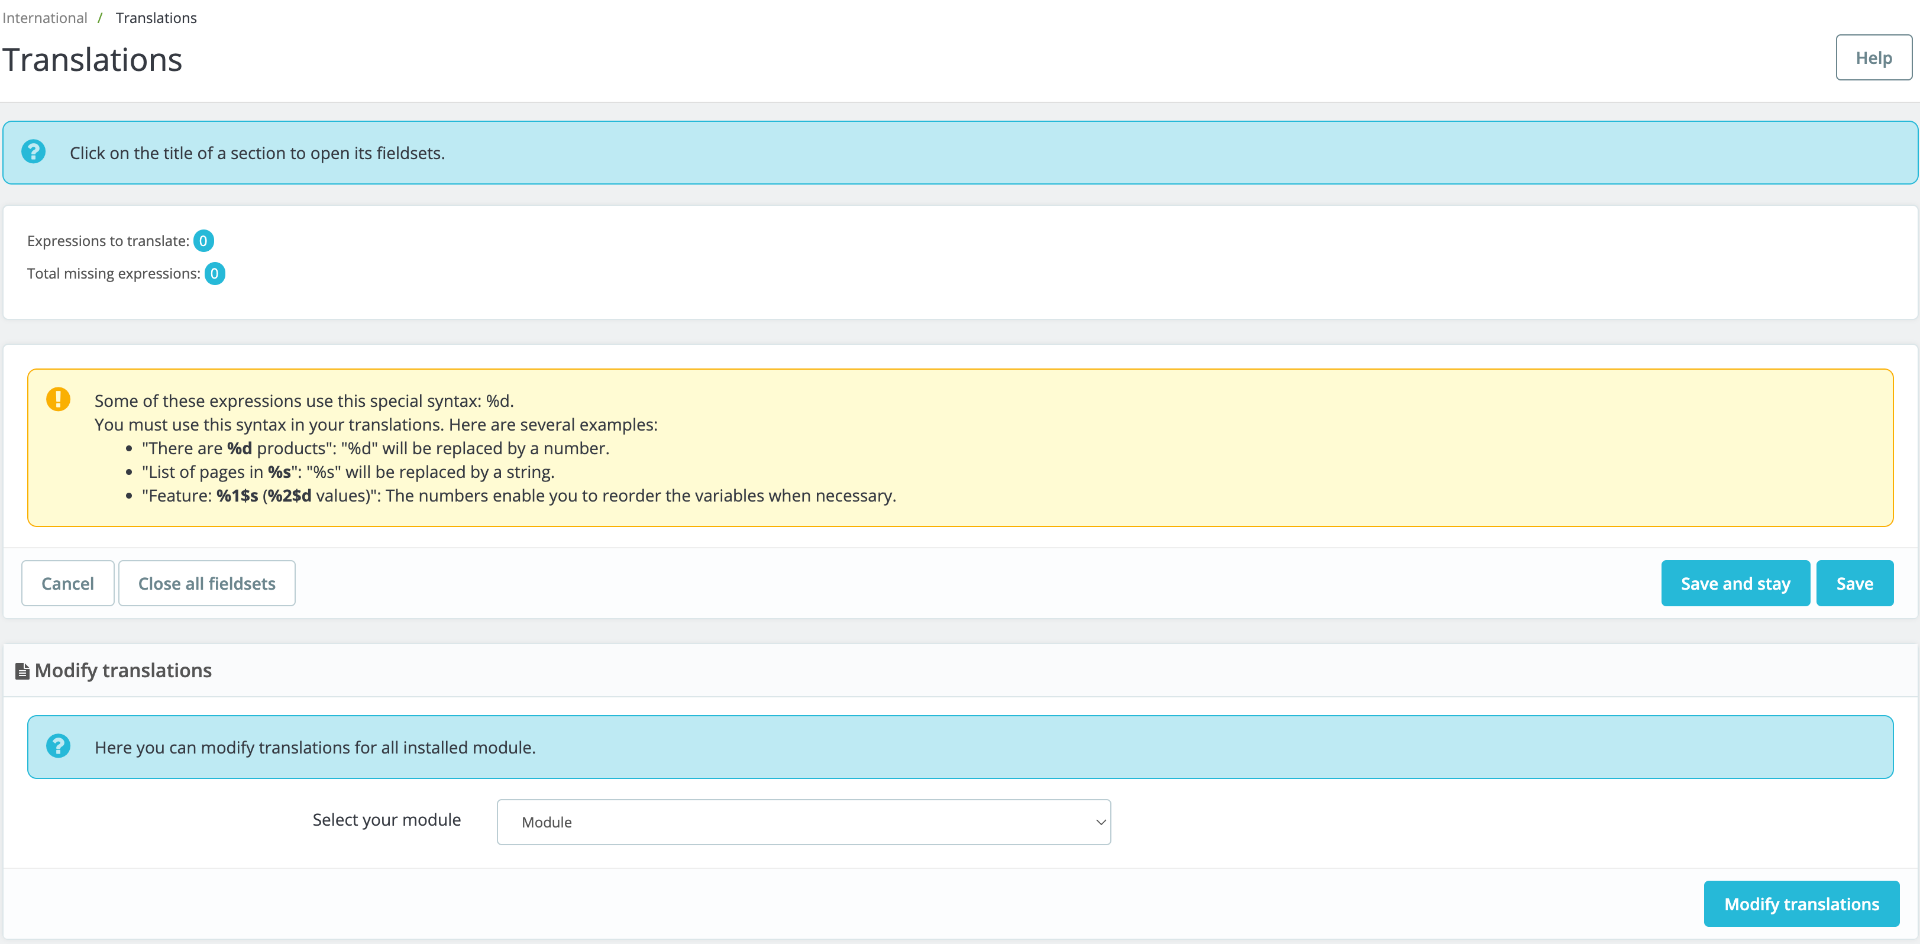Click the document icon beside Modify translations
1920x944 pixels.
point(22,671)
